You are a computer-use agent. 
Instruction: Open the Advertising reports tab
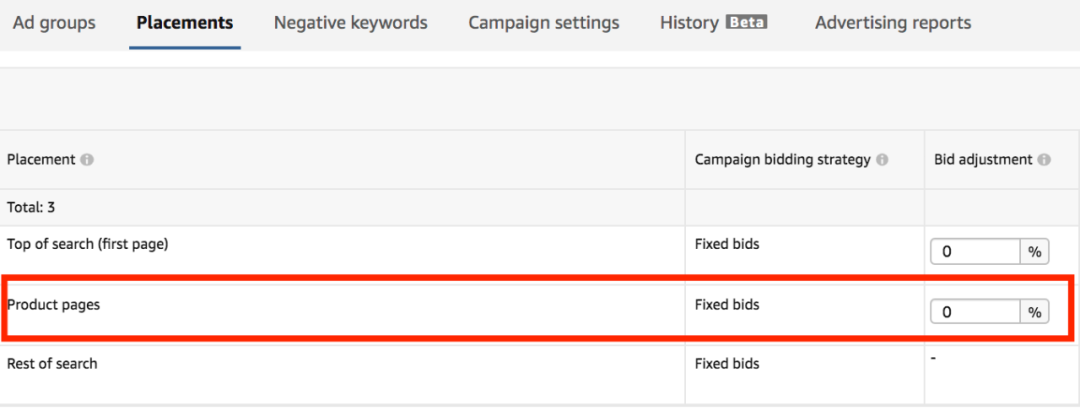893,23
